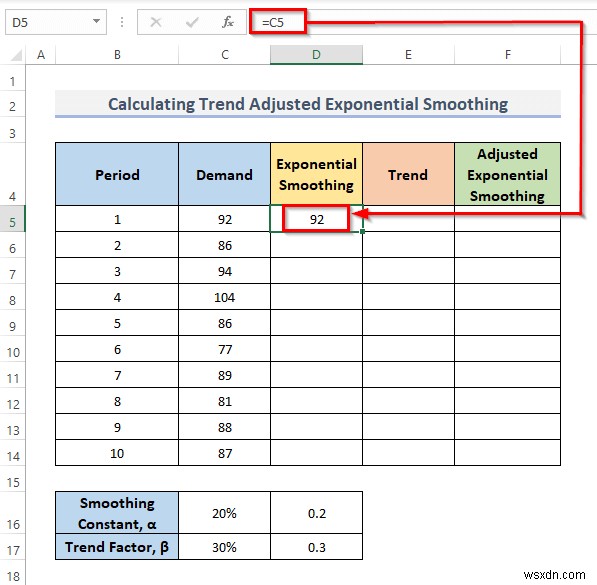Select Period cell with value 6
Screen dimensions: 597x585
pyautogui.click(x=117, y=349)
